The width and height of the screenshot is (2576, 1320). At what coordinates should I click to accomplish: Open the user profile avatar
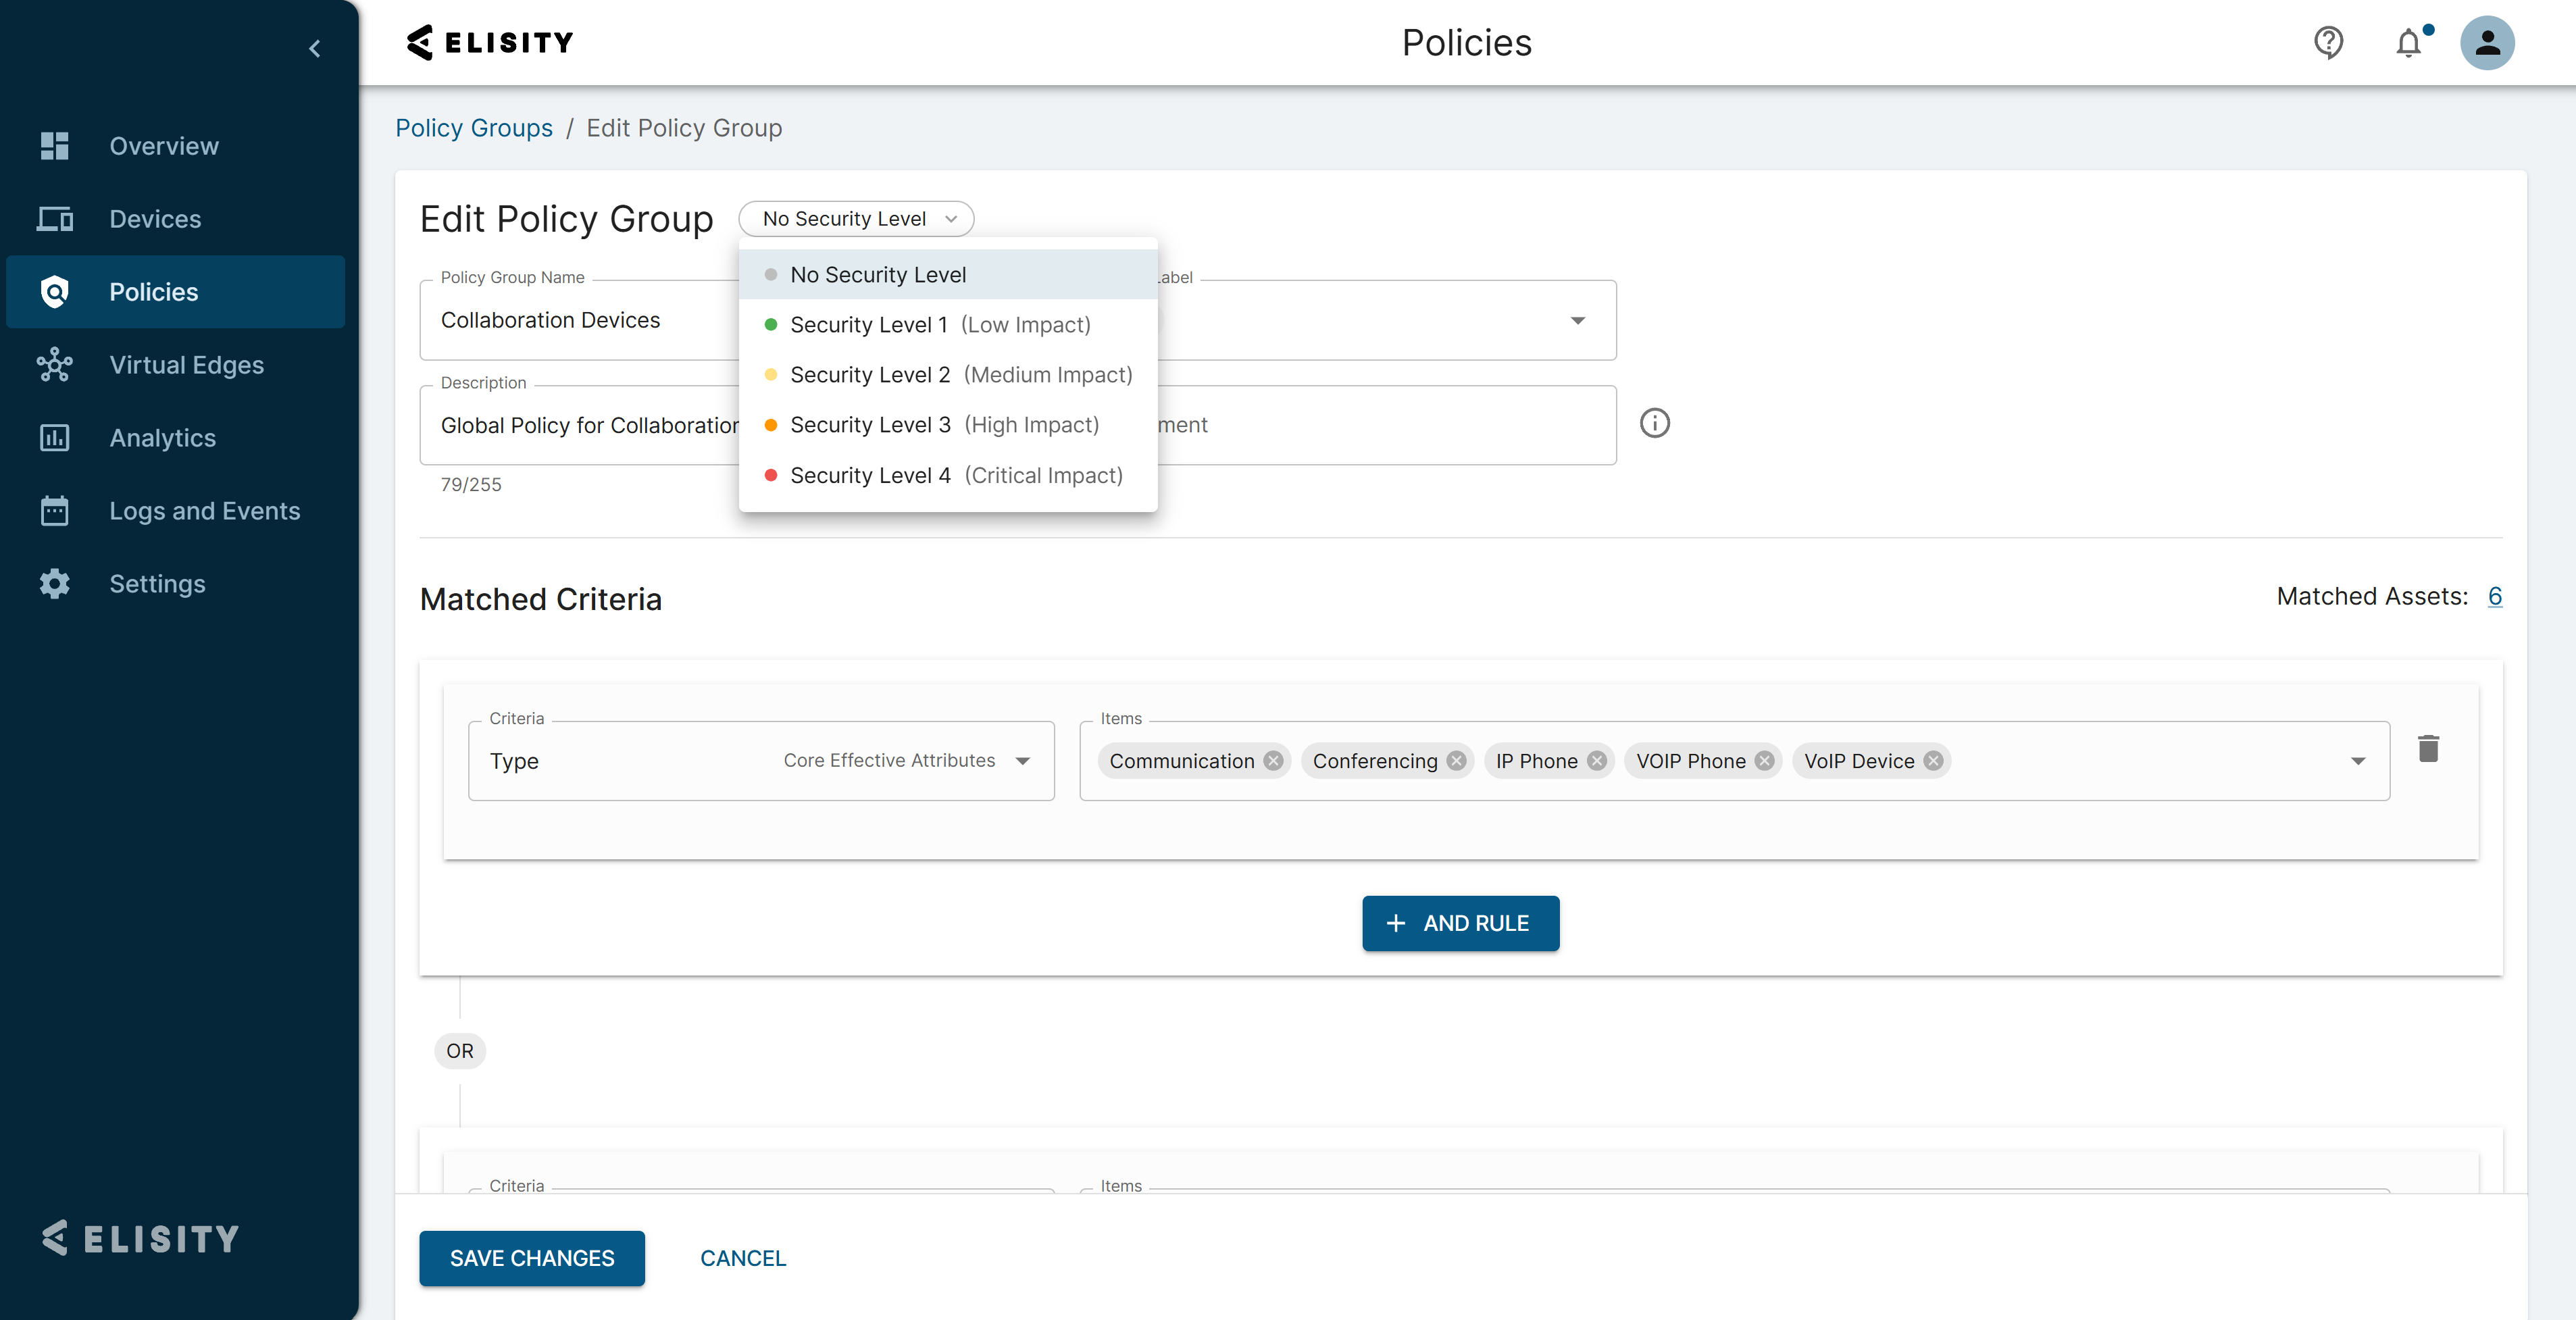2487,43
